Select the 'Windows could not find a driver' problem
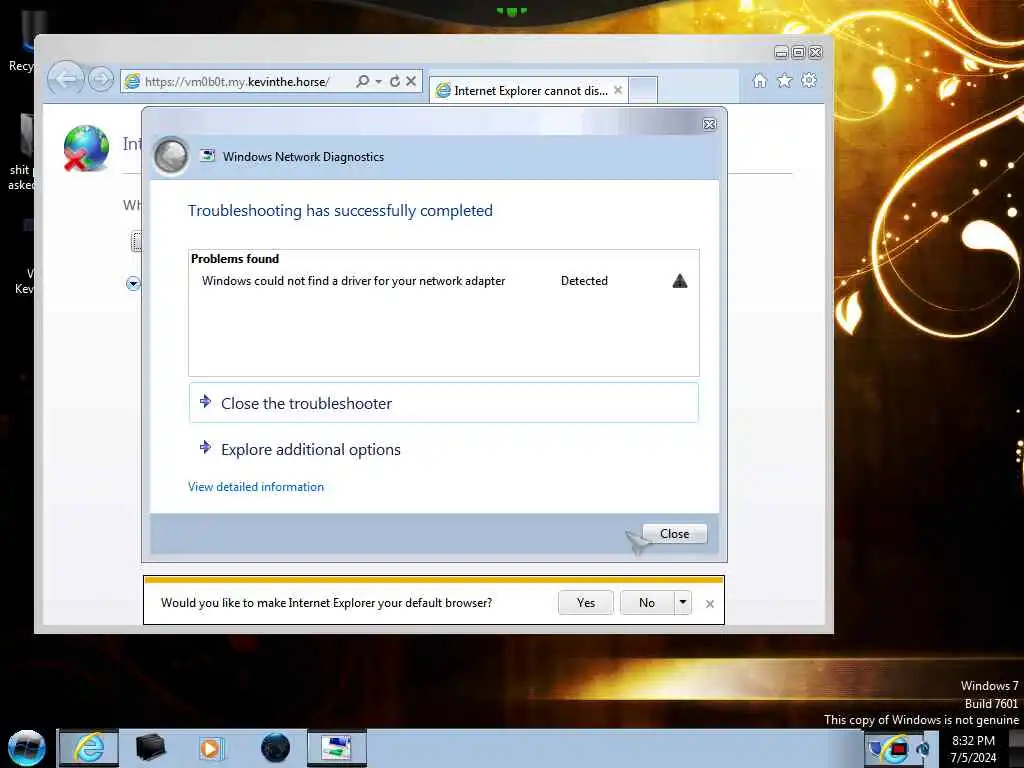The image size is (1024, 768). 353,281
